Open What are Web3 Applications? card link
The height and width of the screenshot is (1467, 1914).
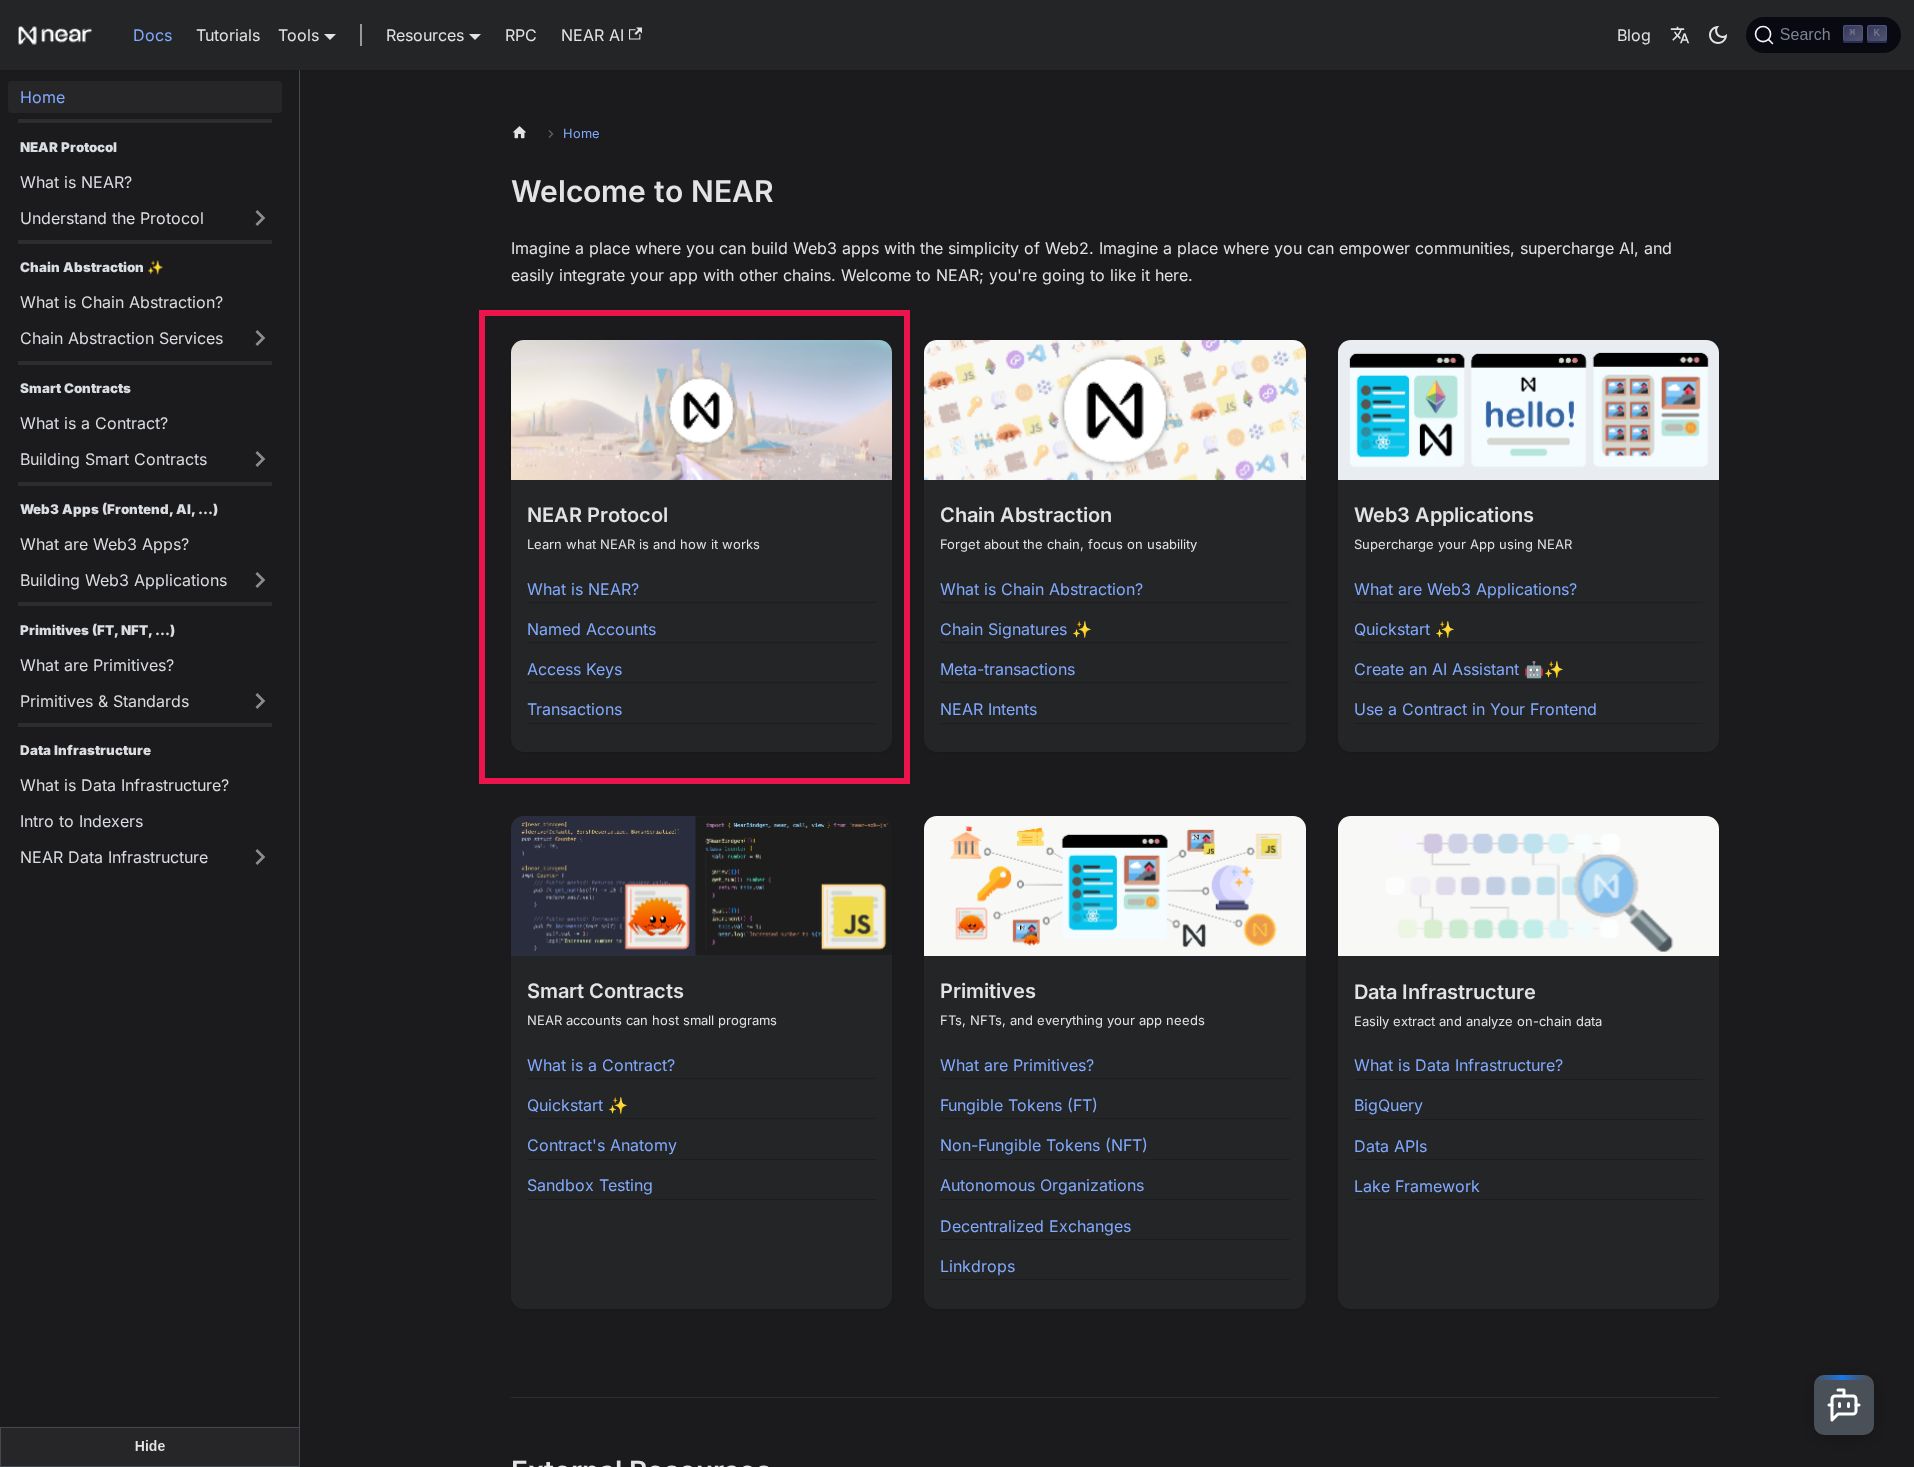coord(1465,589)
